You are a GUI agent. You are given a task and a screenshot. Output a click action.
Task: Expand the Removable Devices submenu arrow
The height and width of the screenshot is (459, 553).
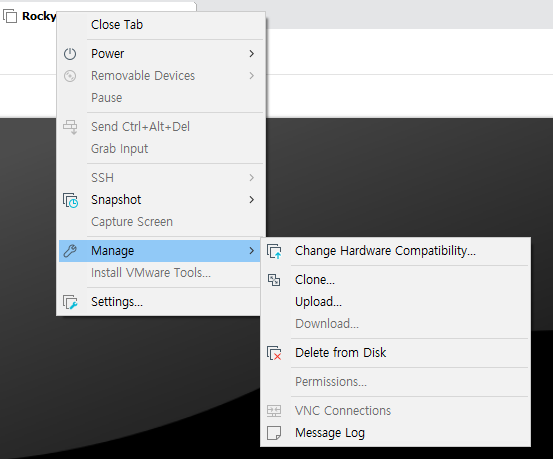251,76
